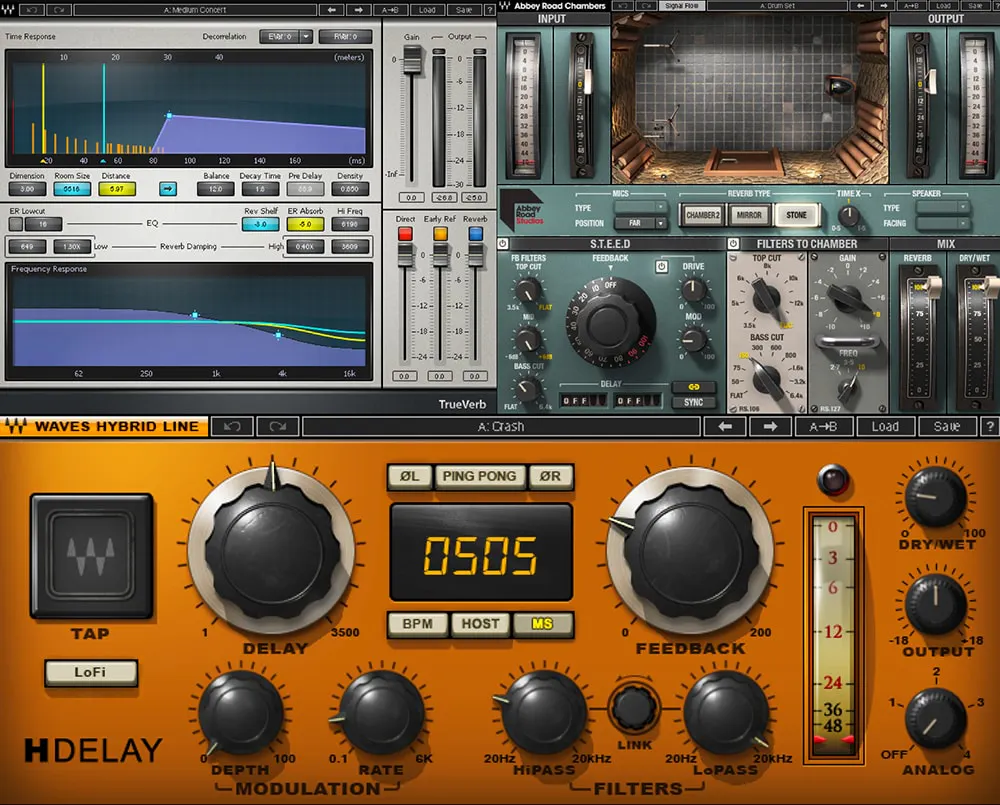Viewport: 1000px width, 805px height.
Task: Open Abbey Road preset menu Drum Set
Action: pyautogui.click(x=776, y=6)
